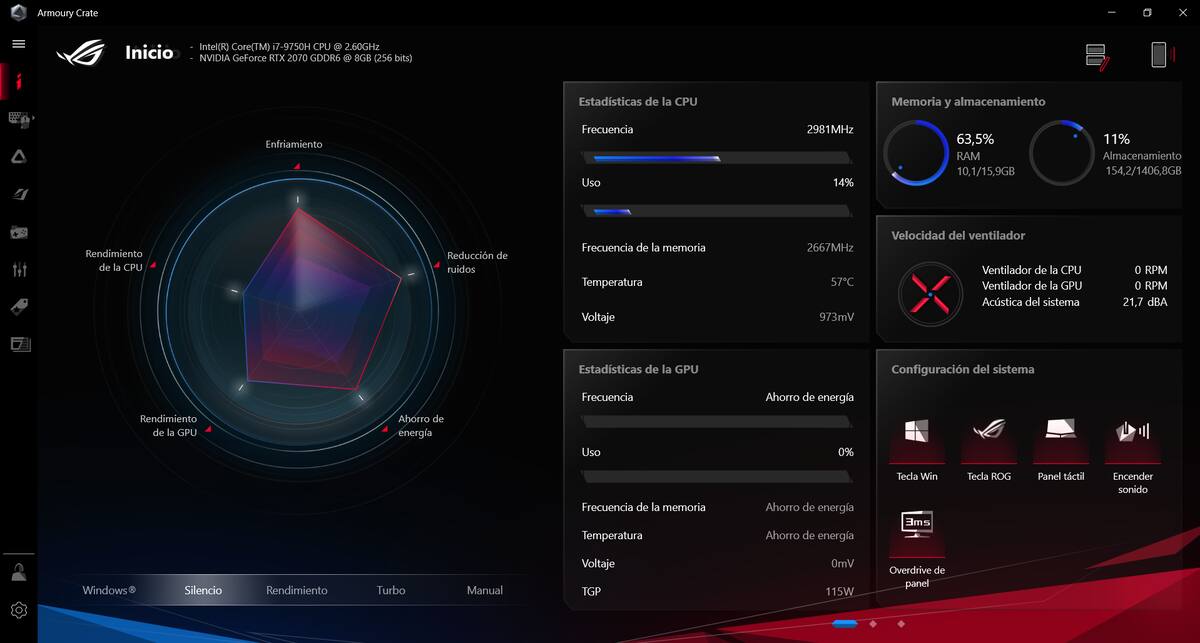Viewport: 1200px width, 643px height.
Task: Click the NVIDIA GeForce RTX 2070 text
Action: pyautogui.click(x=305, y=58)
